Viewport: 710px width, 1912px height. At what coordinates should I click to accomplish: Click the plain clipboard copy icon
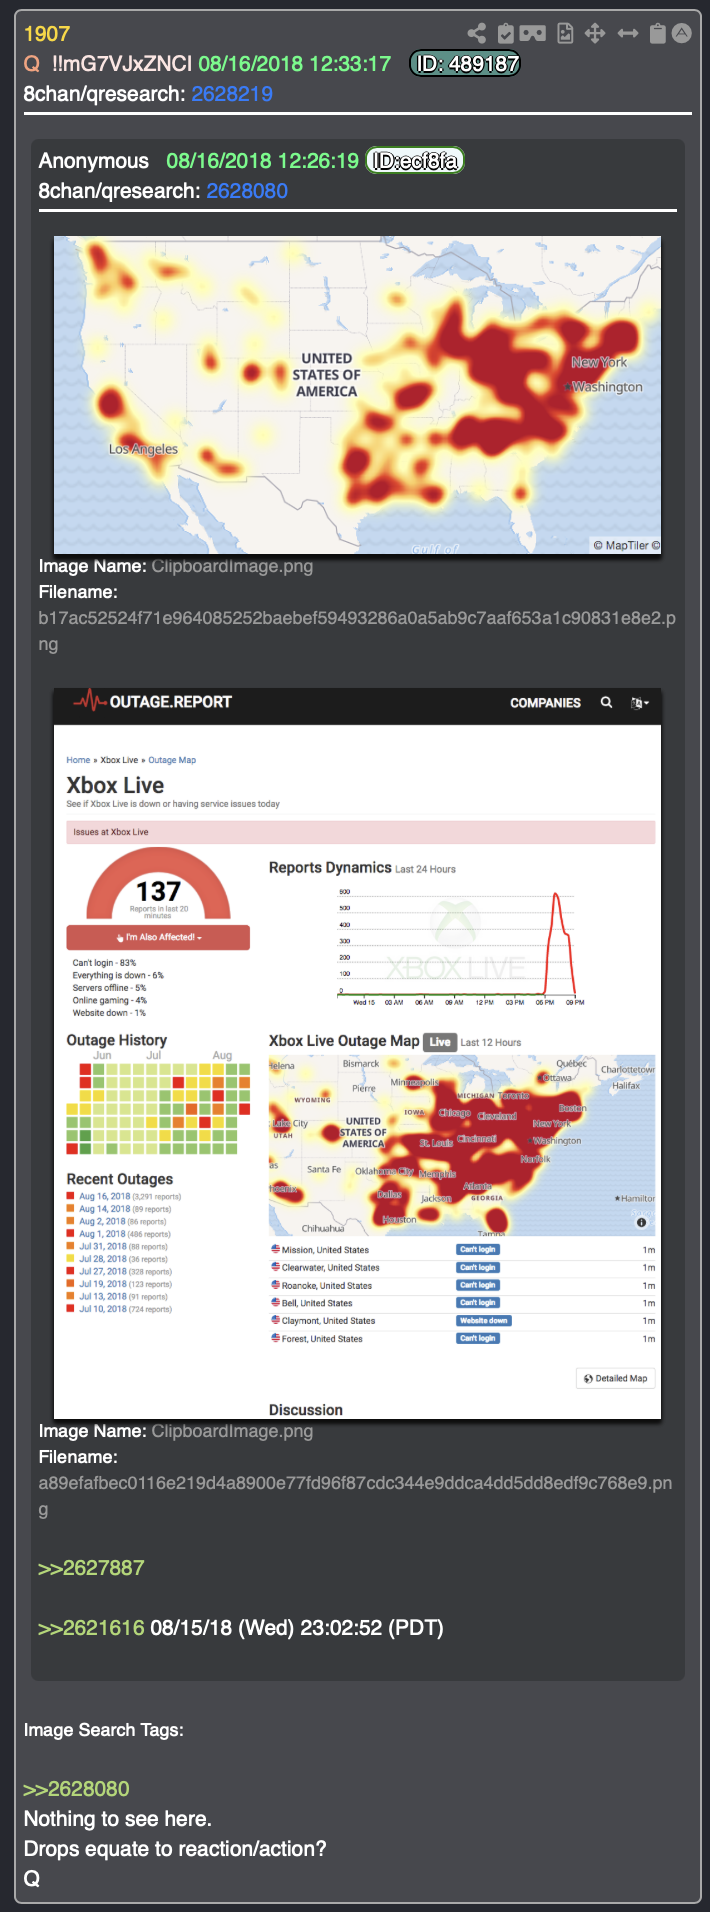tap(657, 33)
